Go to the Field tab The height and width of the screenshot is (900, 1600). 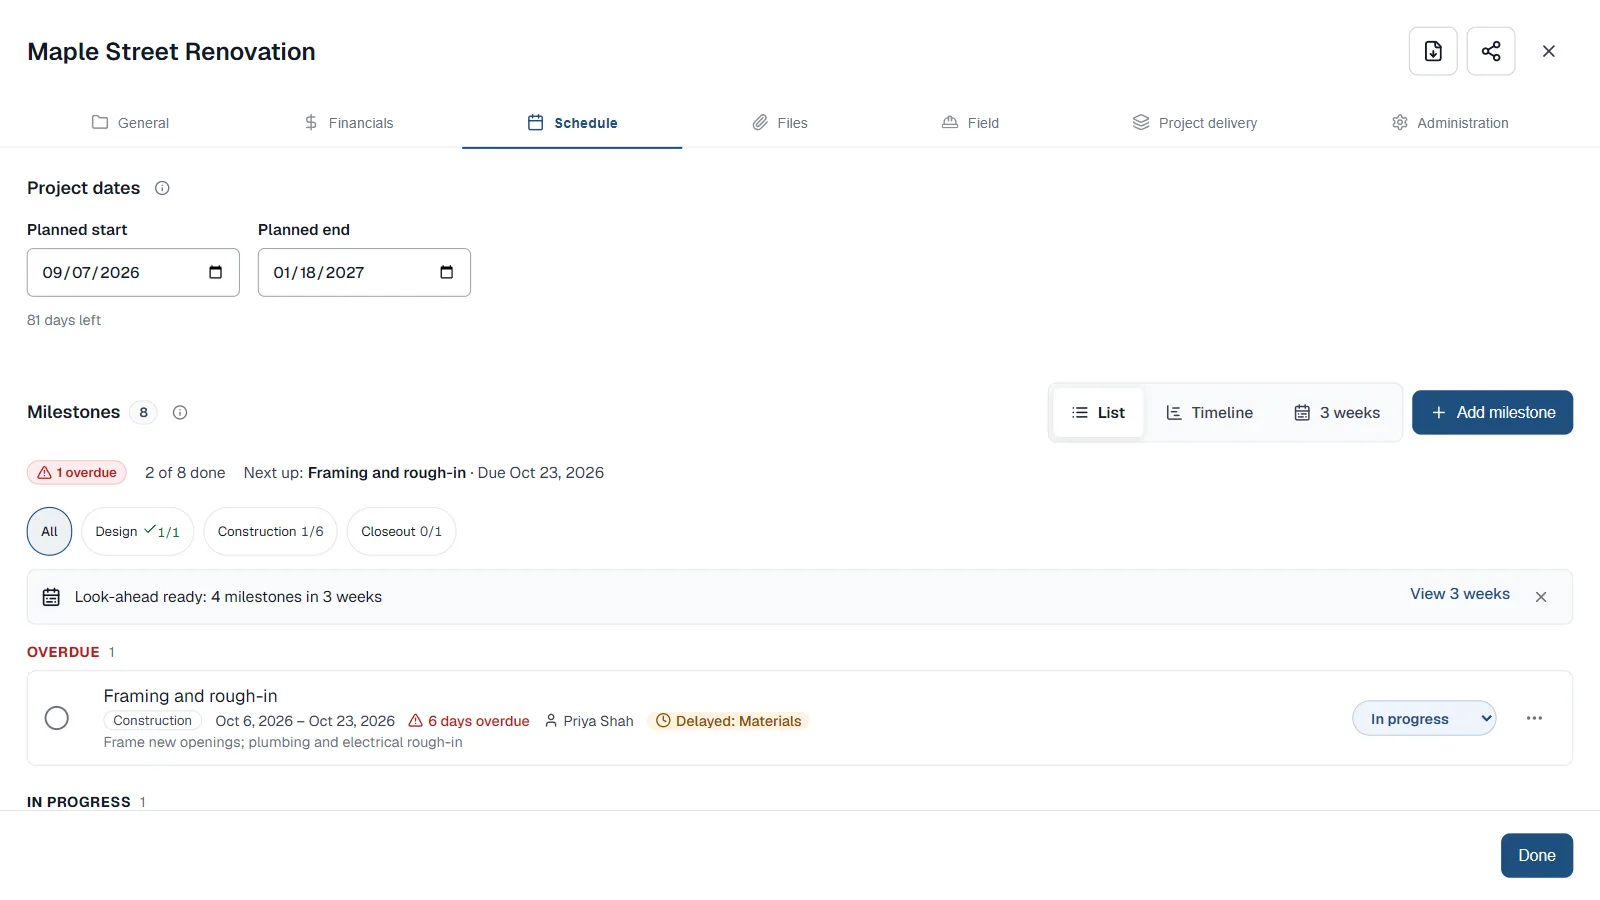[971, 123]
